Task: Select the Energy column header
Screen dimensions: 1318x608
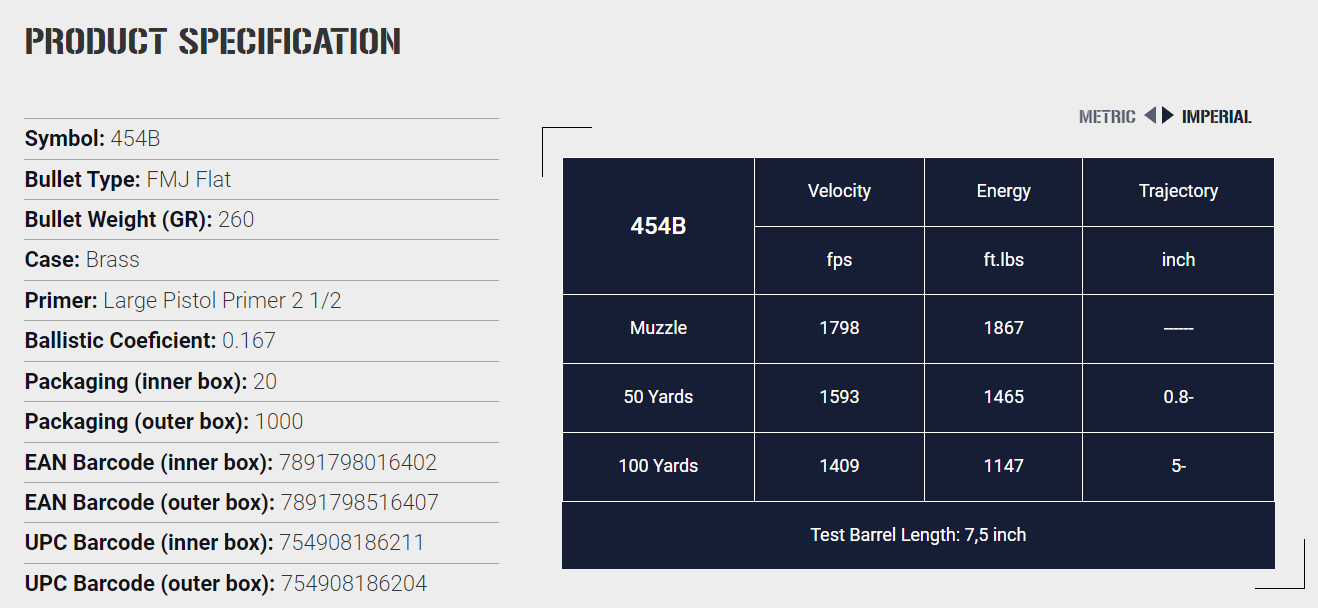Action: [x=1003, y=191]
